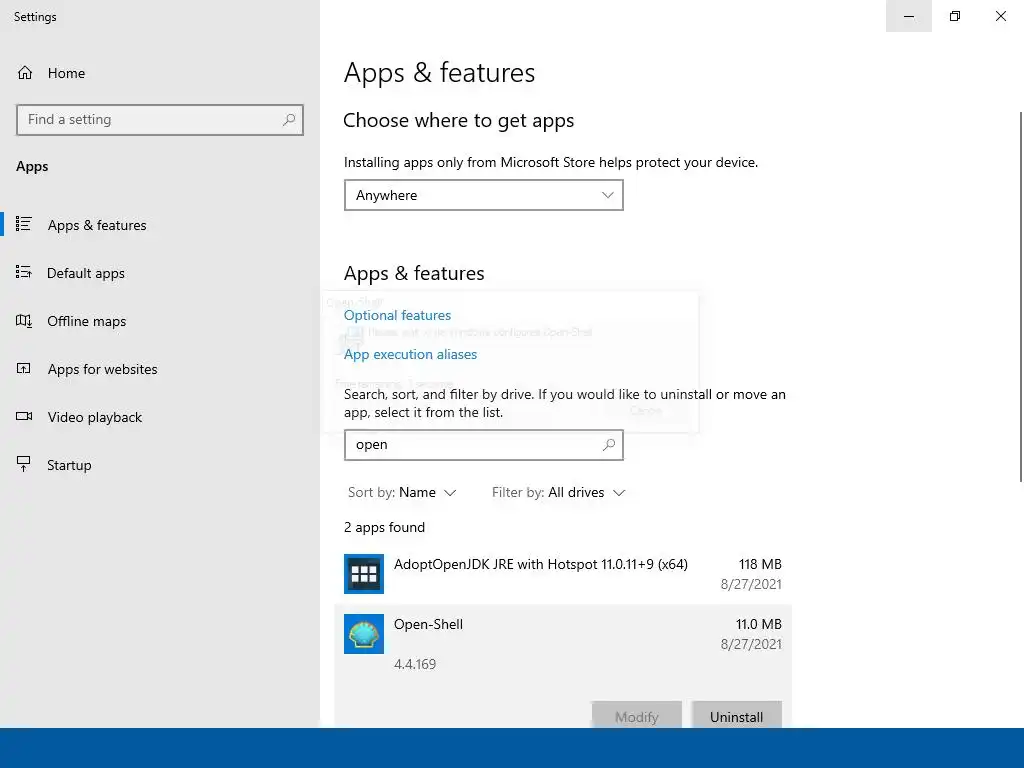
Task: Open the Offline maps section
Action: pyautogui.click(x=86, y=321)
